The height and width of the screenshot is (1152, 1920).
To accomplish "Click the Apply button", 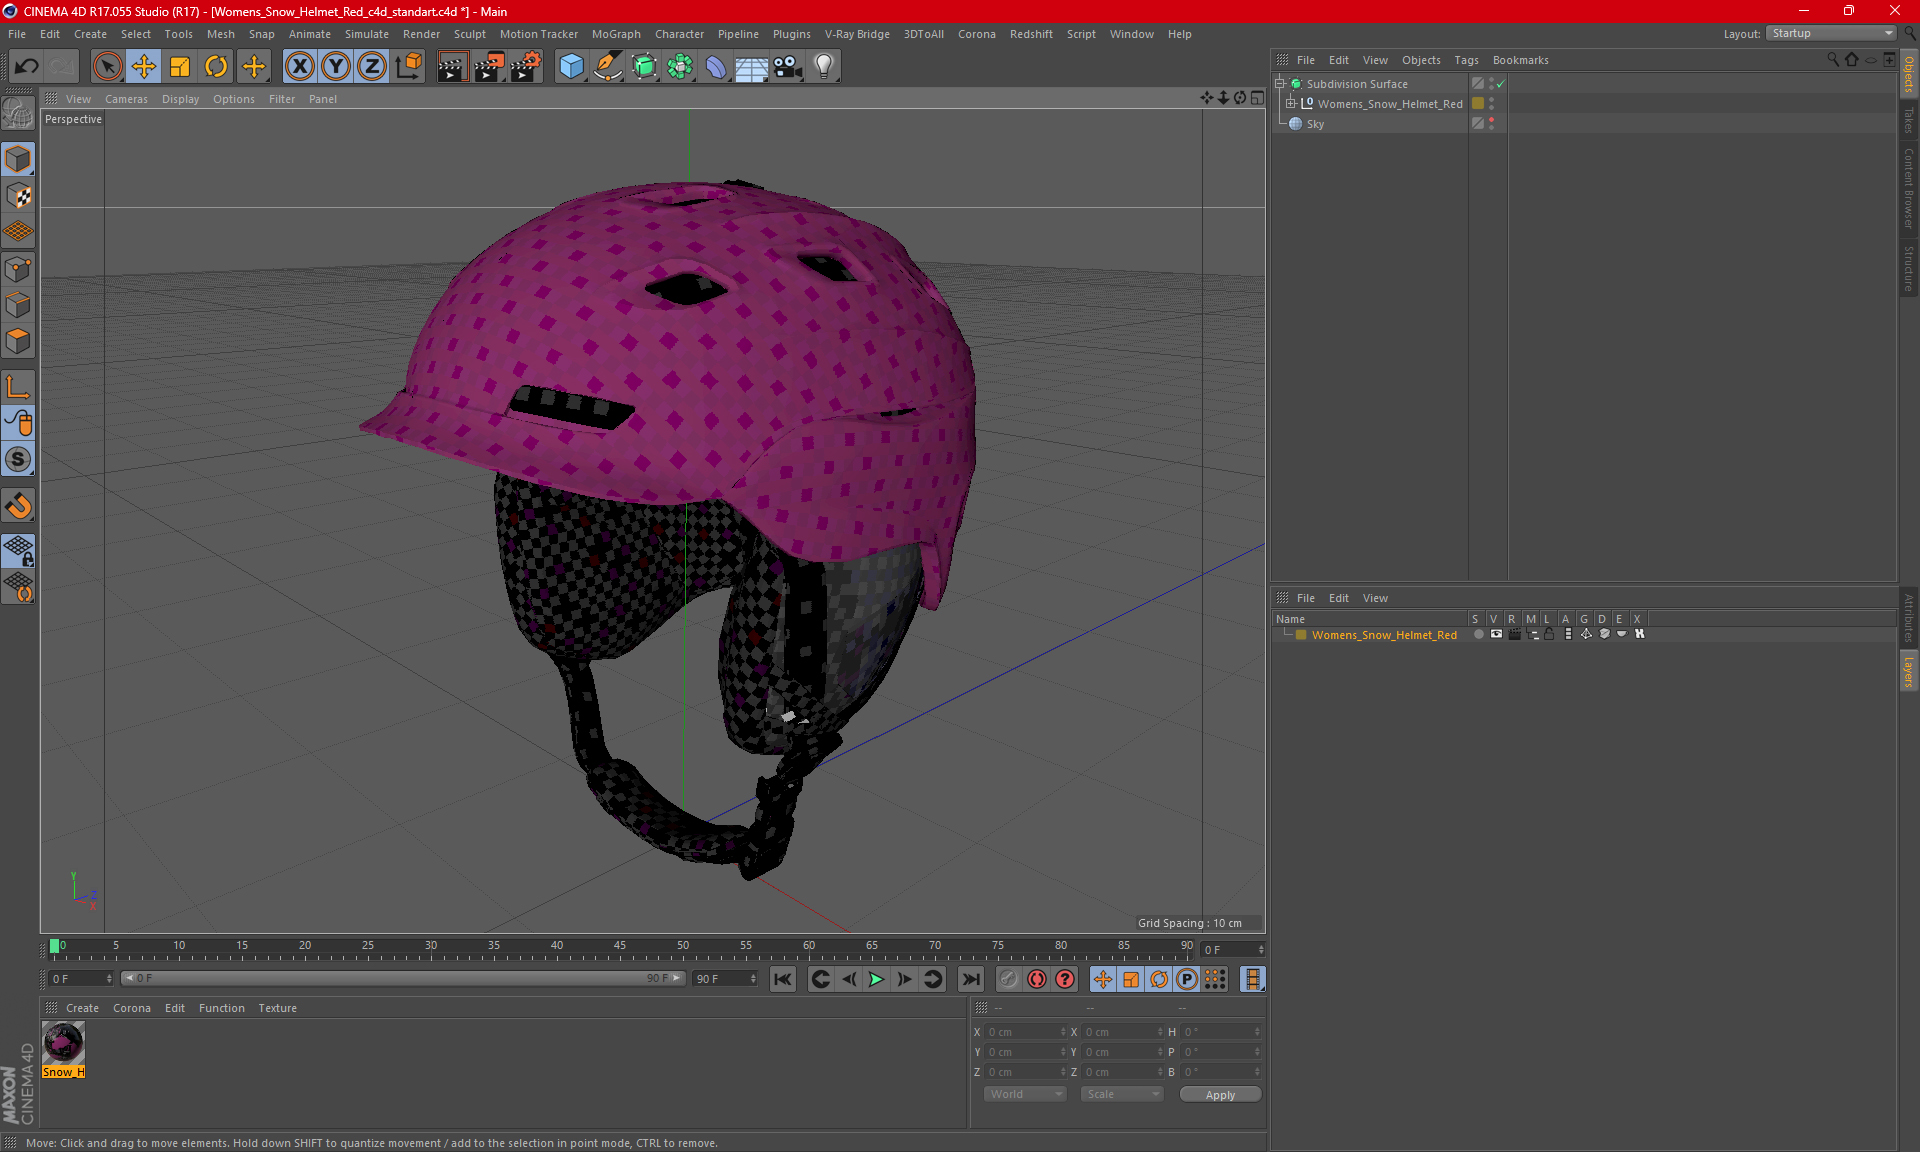I will pyautogui.click(x=1220, y=1095).
